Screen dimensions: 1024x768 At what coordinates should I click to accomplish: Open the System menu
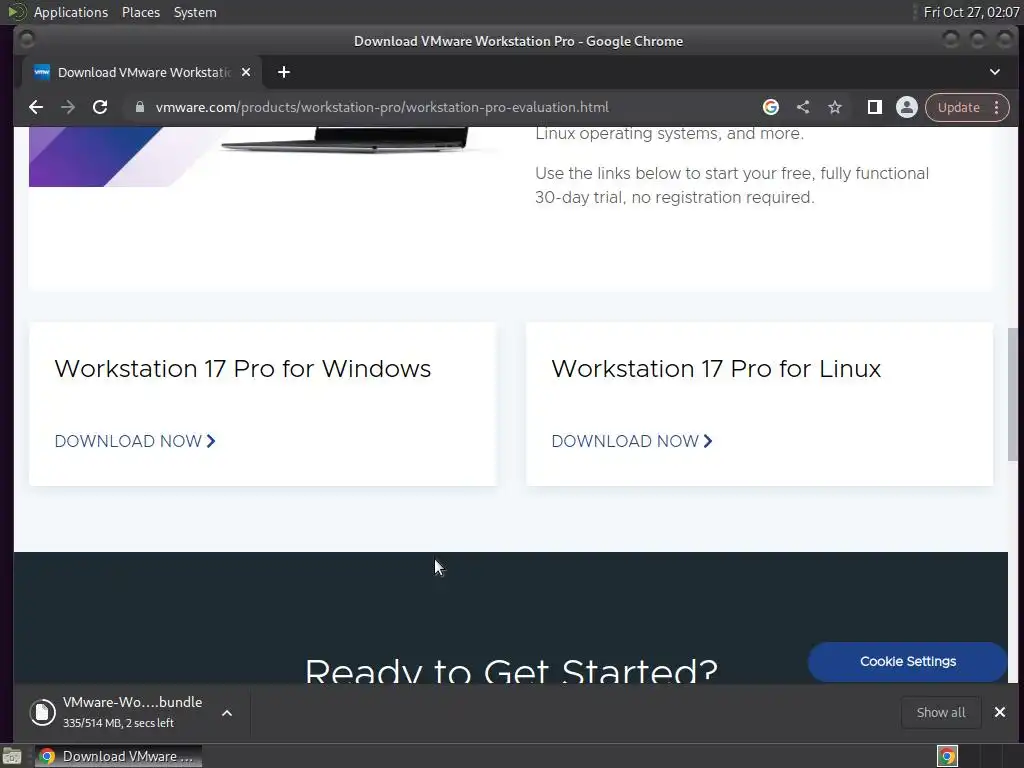tap(195, 12)
